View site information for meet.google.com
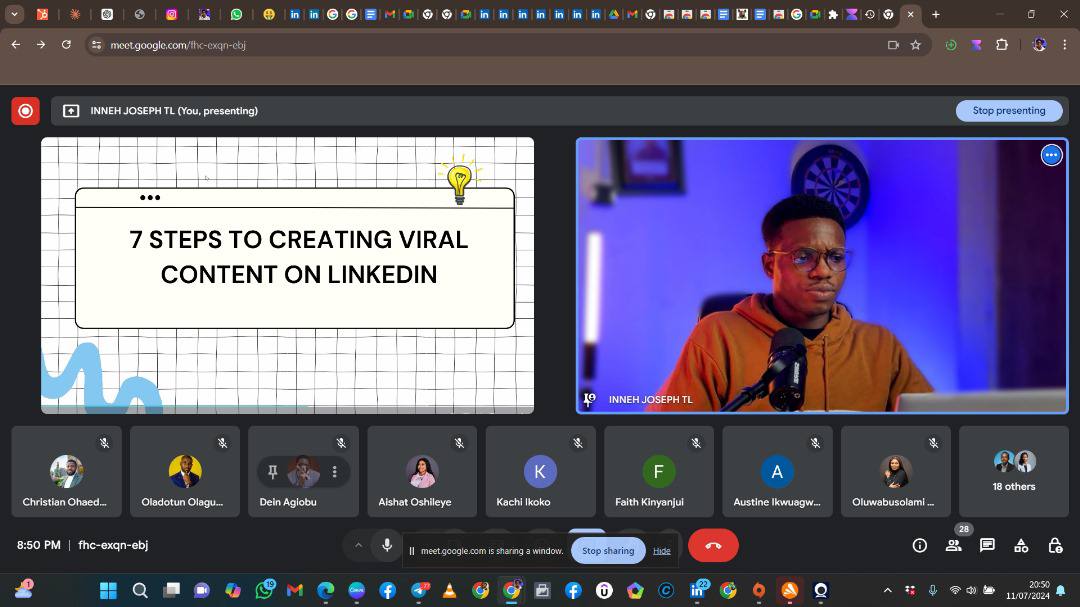The width and height of the screenshot is (1080, 607). (x=96, y=45)
